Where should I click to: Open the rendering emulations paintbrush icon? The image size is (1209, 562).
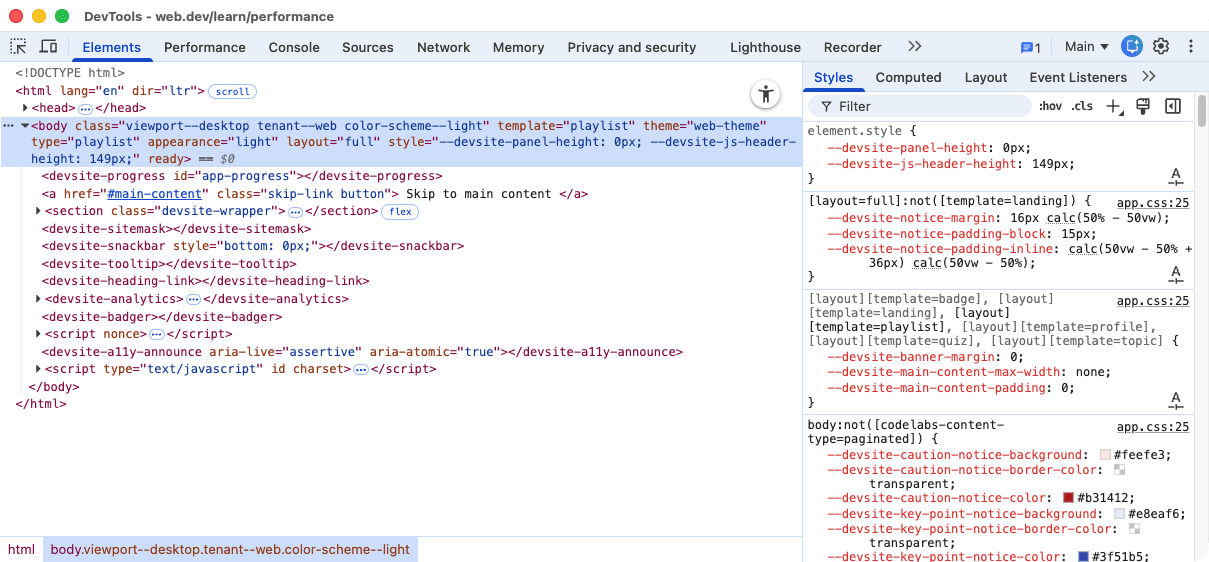(1144, 106)
